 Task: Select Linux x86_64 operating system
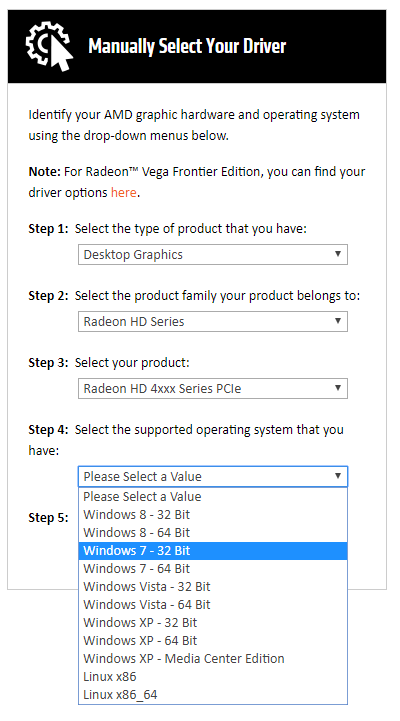213,695
